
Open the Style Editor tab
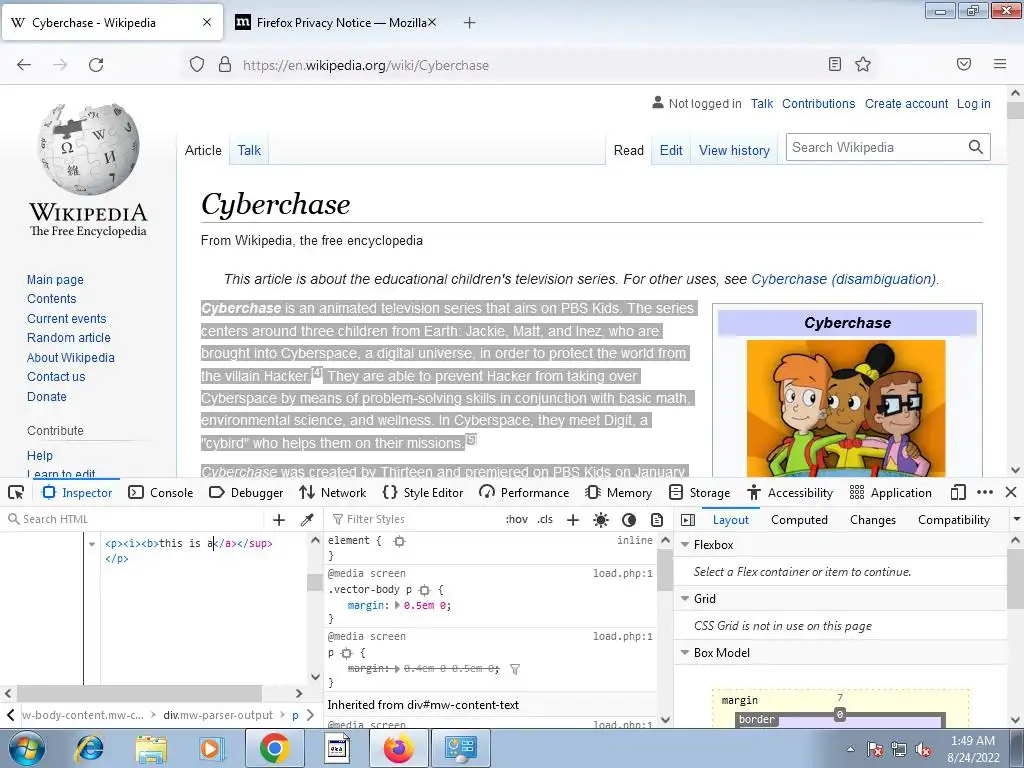pos(423,492)
